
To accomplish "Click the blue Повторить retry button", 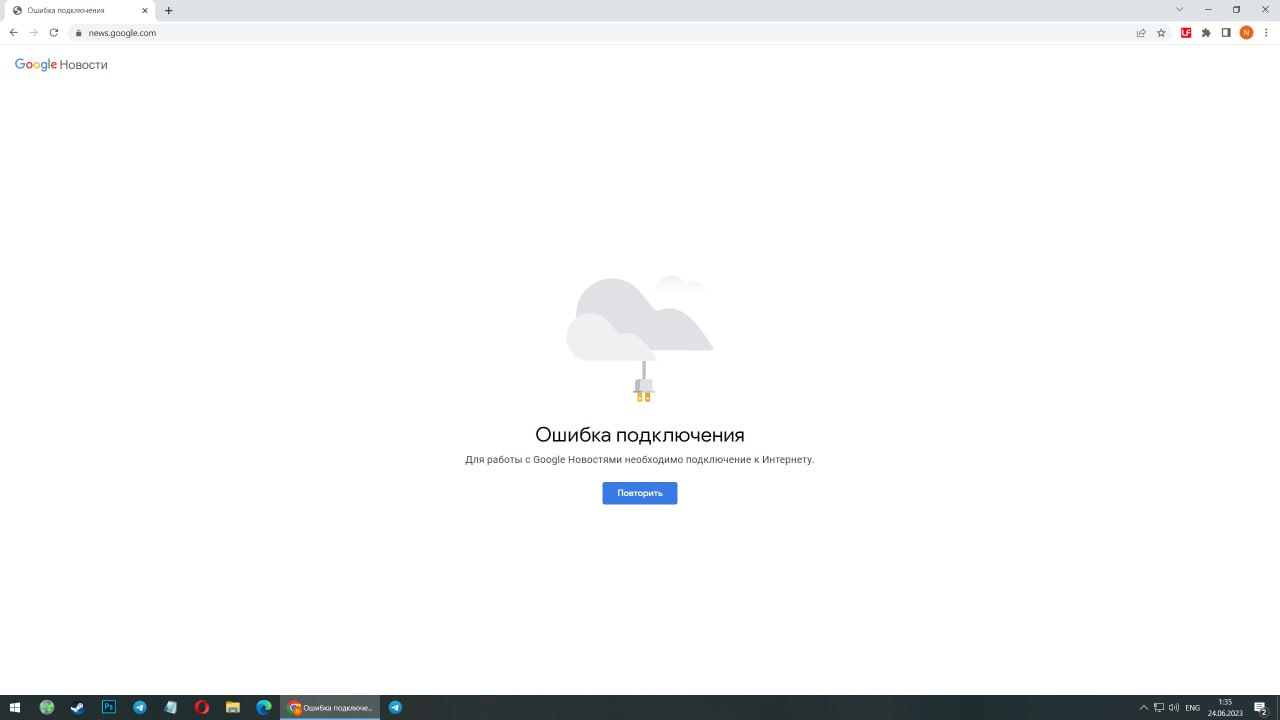I will (640, 493).
